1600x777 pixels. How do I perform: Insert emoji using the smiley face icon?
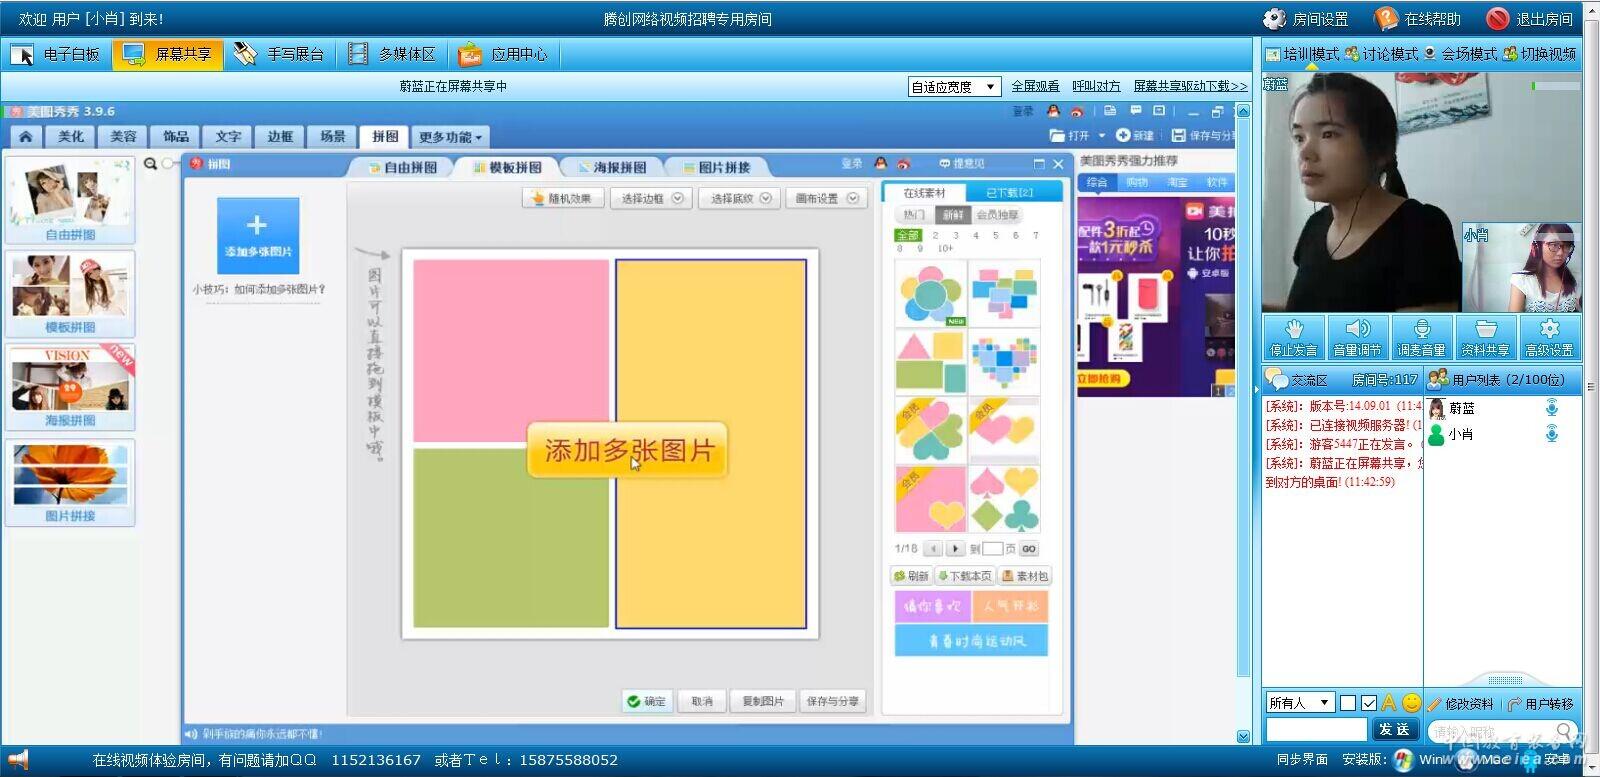pyautogui.click(x=1411, y=703)
